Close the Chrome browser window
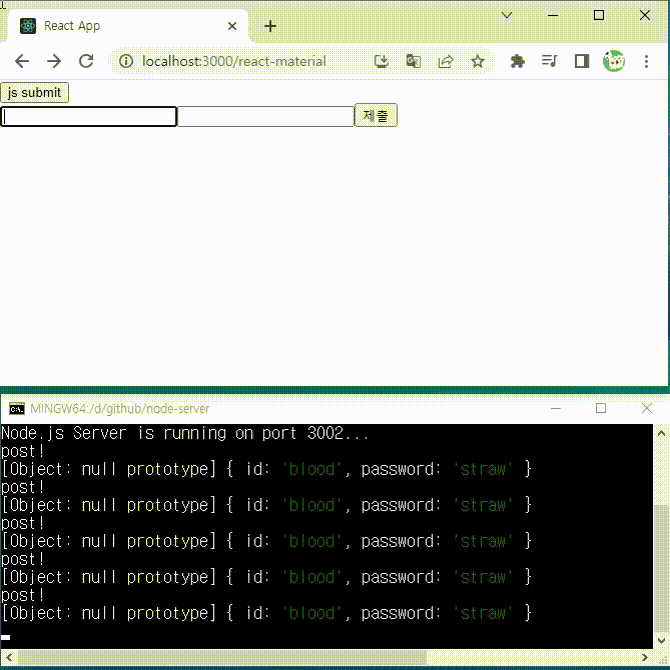 pos(645,15)
